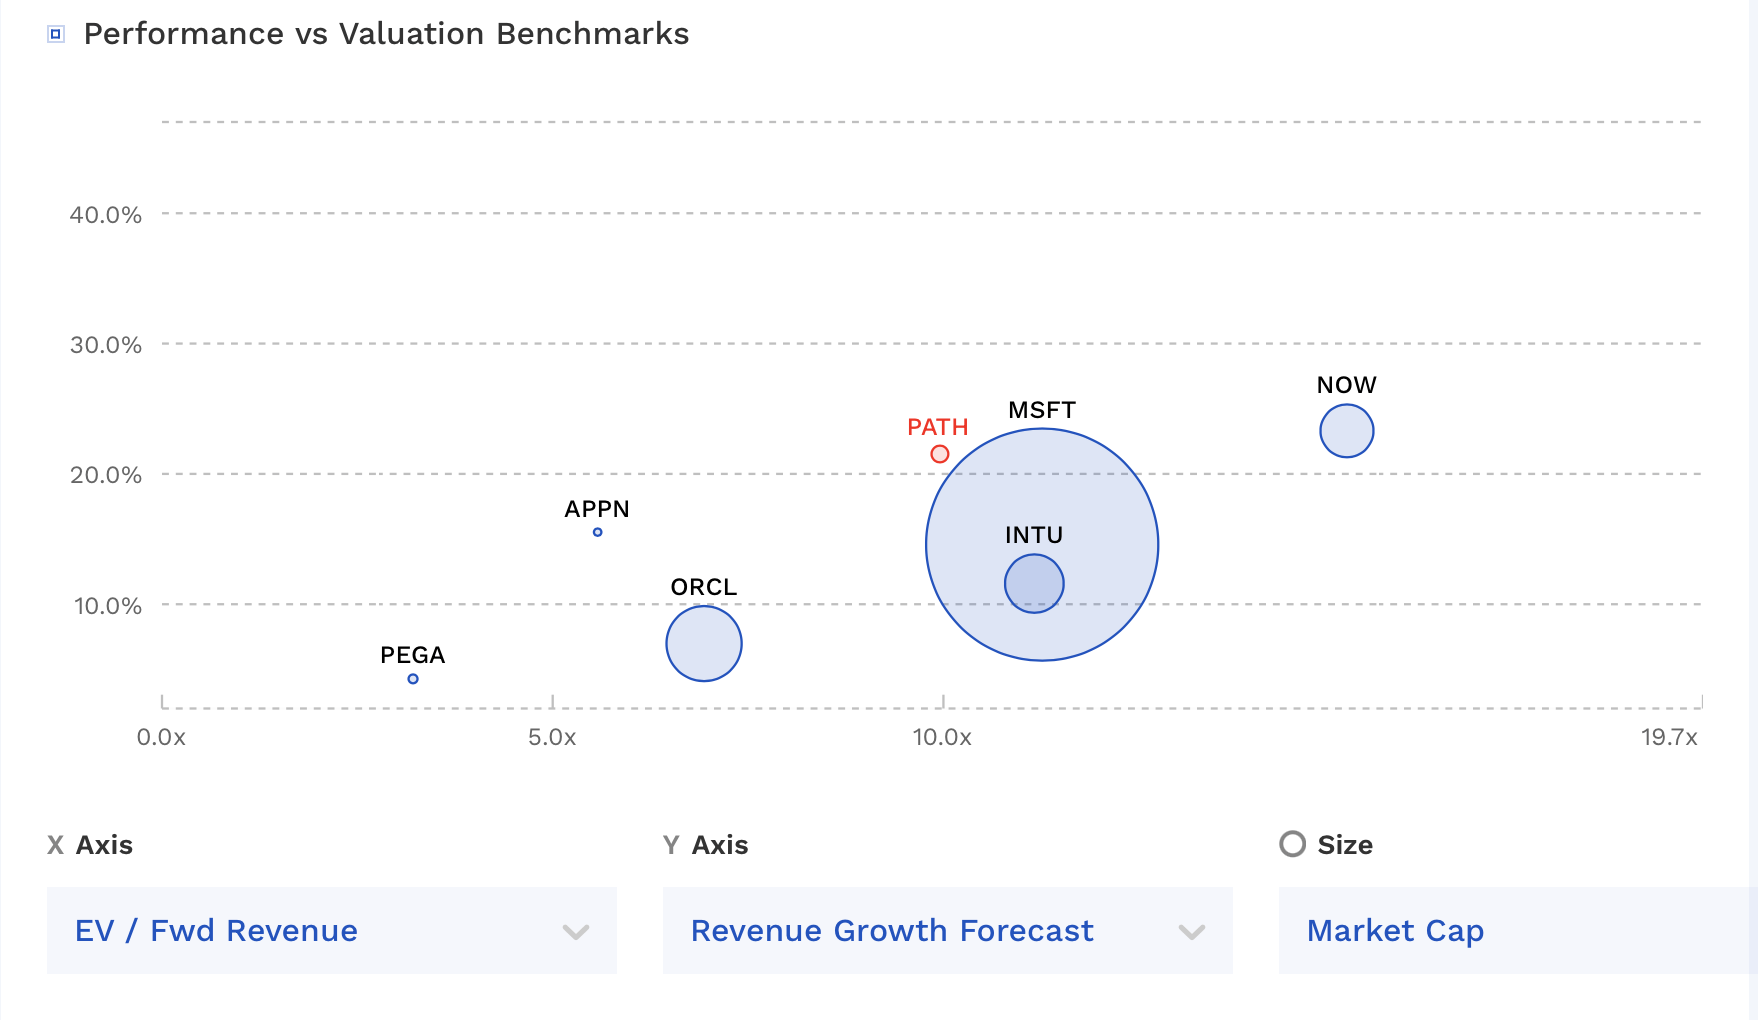Click the 19.7x x-axis maximum label
Viewport: 1758px width, 1020px height.
[x=1668, y=738]
